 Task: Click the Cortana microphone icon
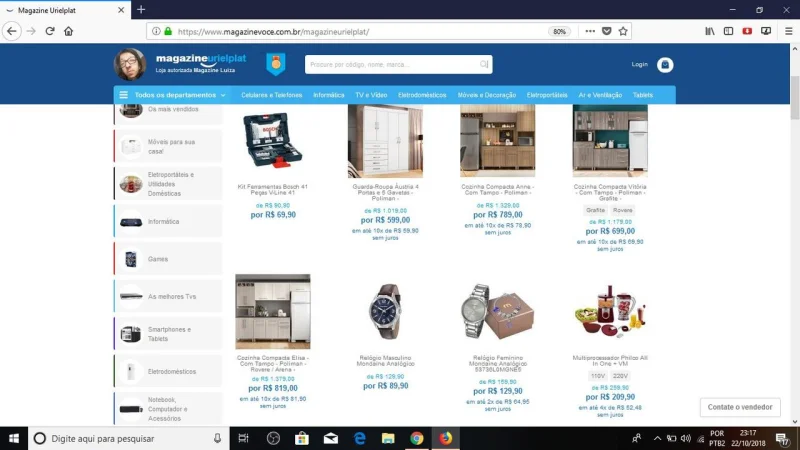tap(217, 438)
